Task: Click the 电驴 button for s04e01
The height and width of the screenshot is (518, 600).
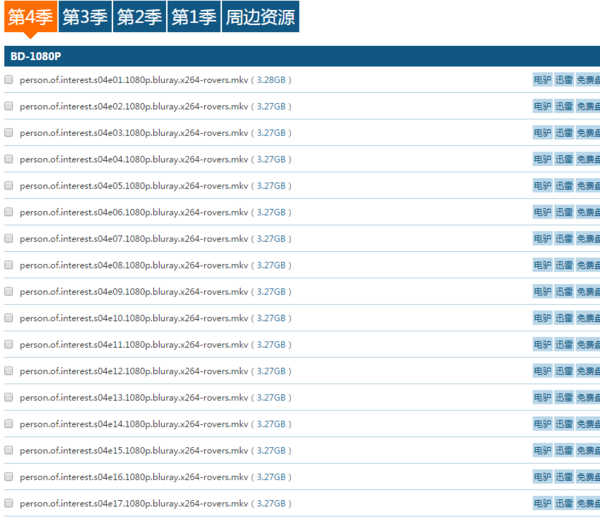Action: (542, 79)
